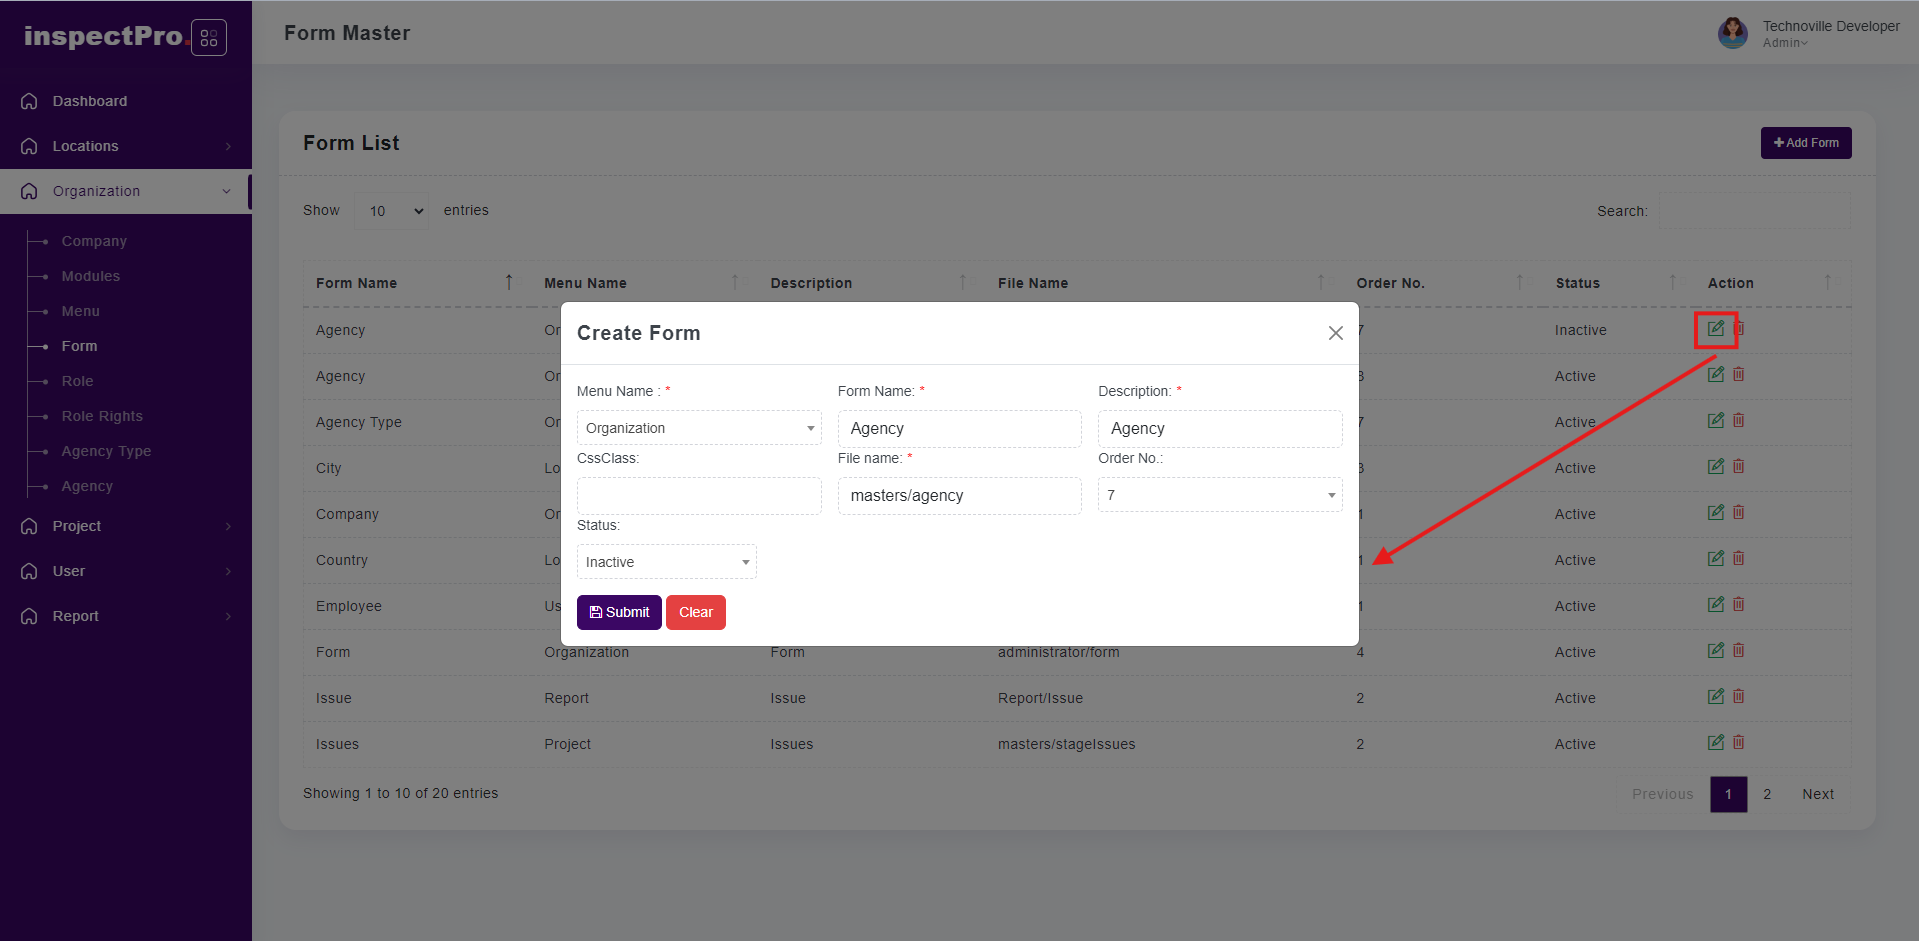Change the show entries count selector
The width and height of the screenshot is (1919, 941).
[392, 211]
